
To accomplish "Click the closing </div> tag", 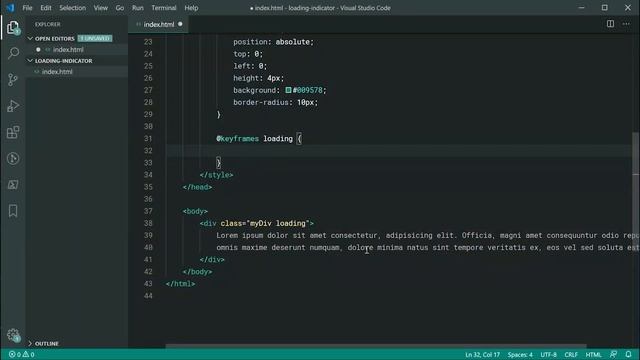I will tap(212, 260).
